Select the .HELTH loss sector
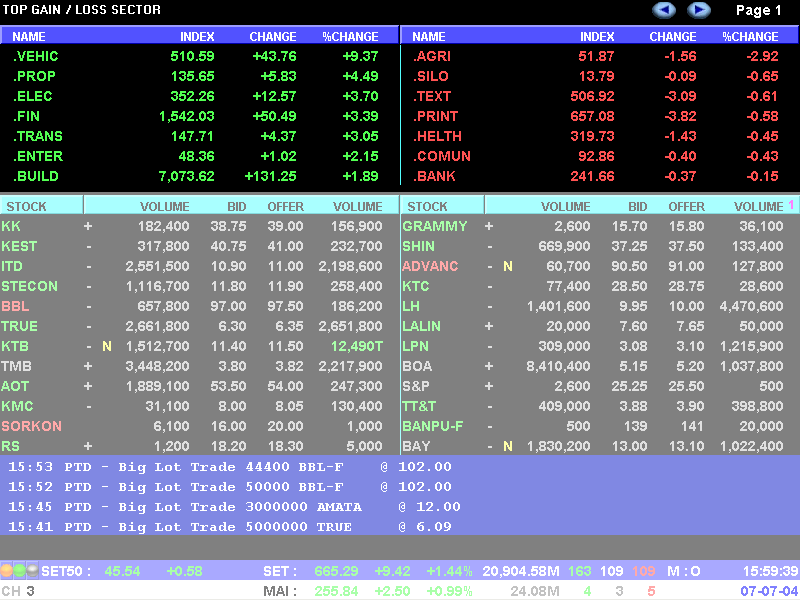The width and height of the screenshot is (800, 600). point(437,136)
